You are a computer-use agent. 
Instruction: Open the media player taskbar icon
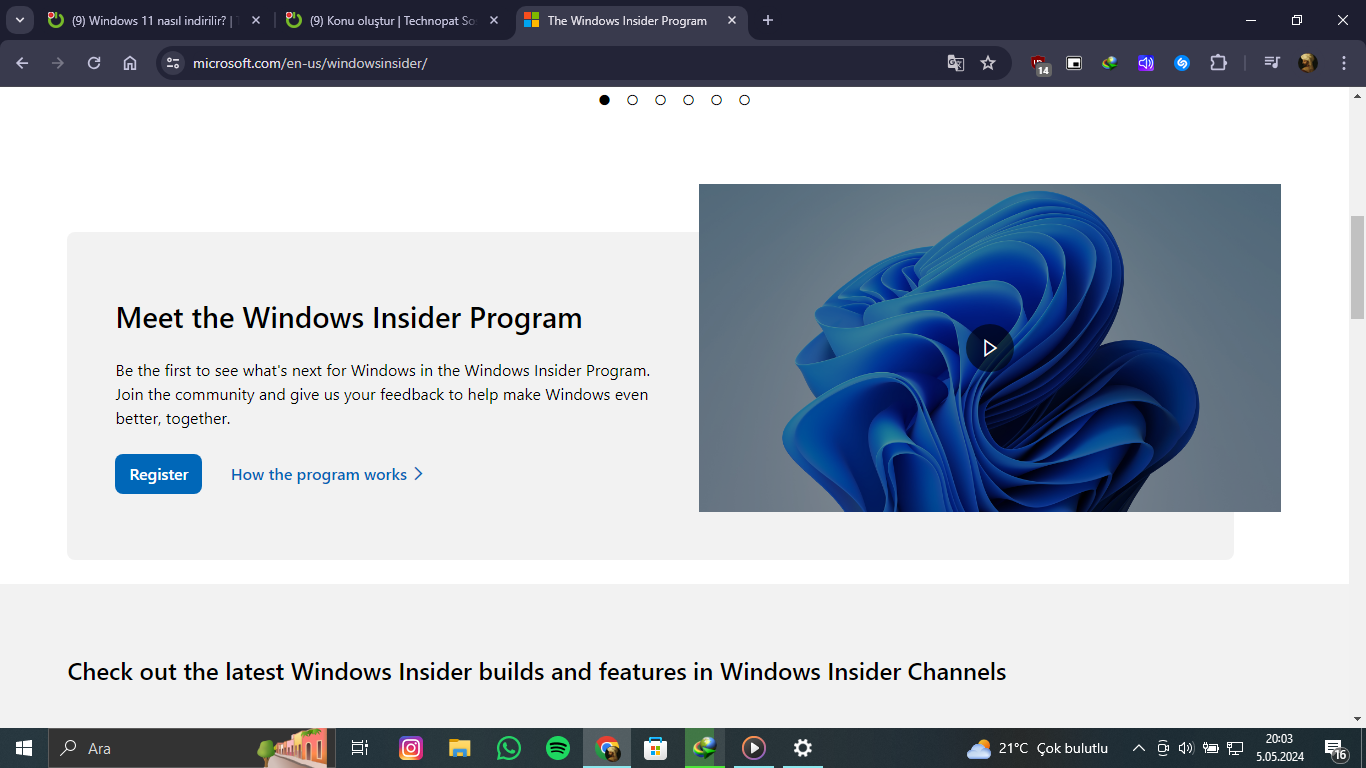[754, 748]
